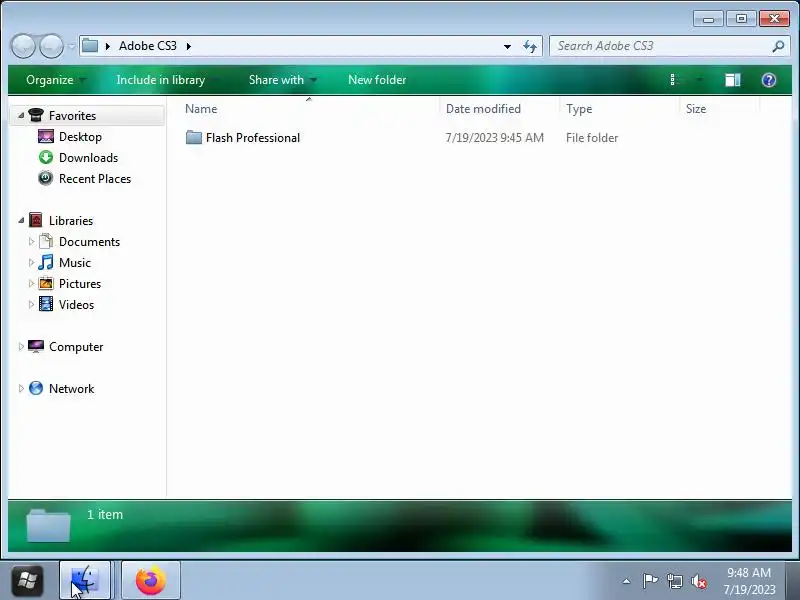Image resolution: width=800 pixels, height=600 pixels.
Task: Click the Music note icon
Action: (x=45, y=262)
